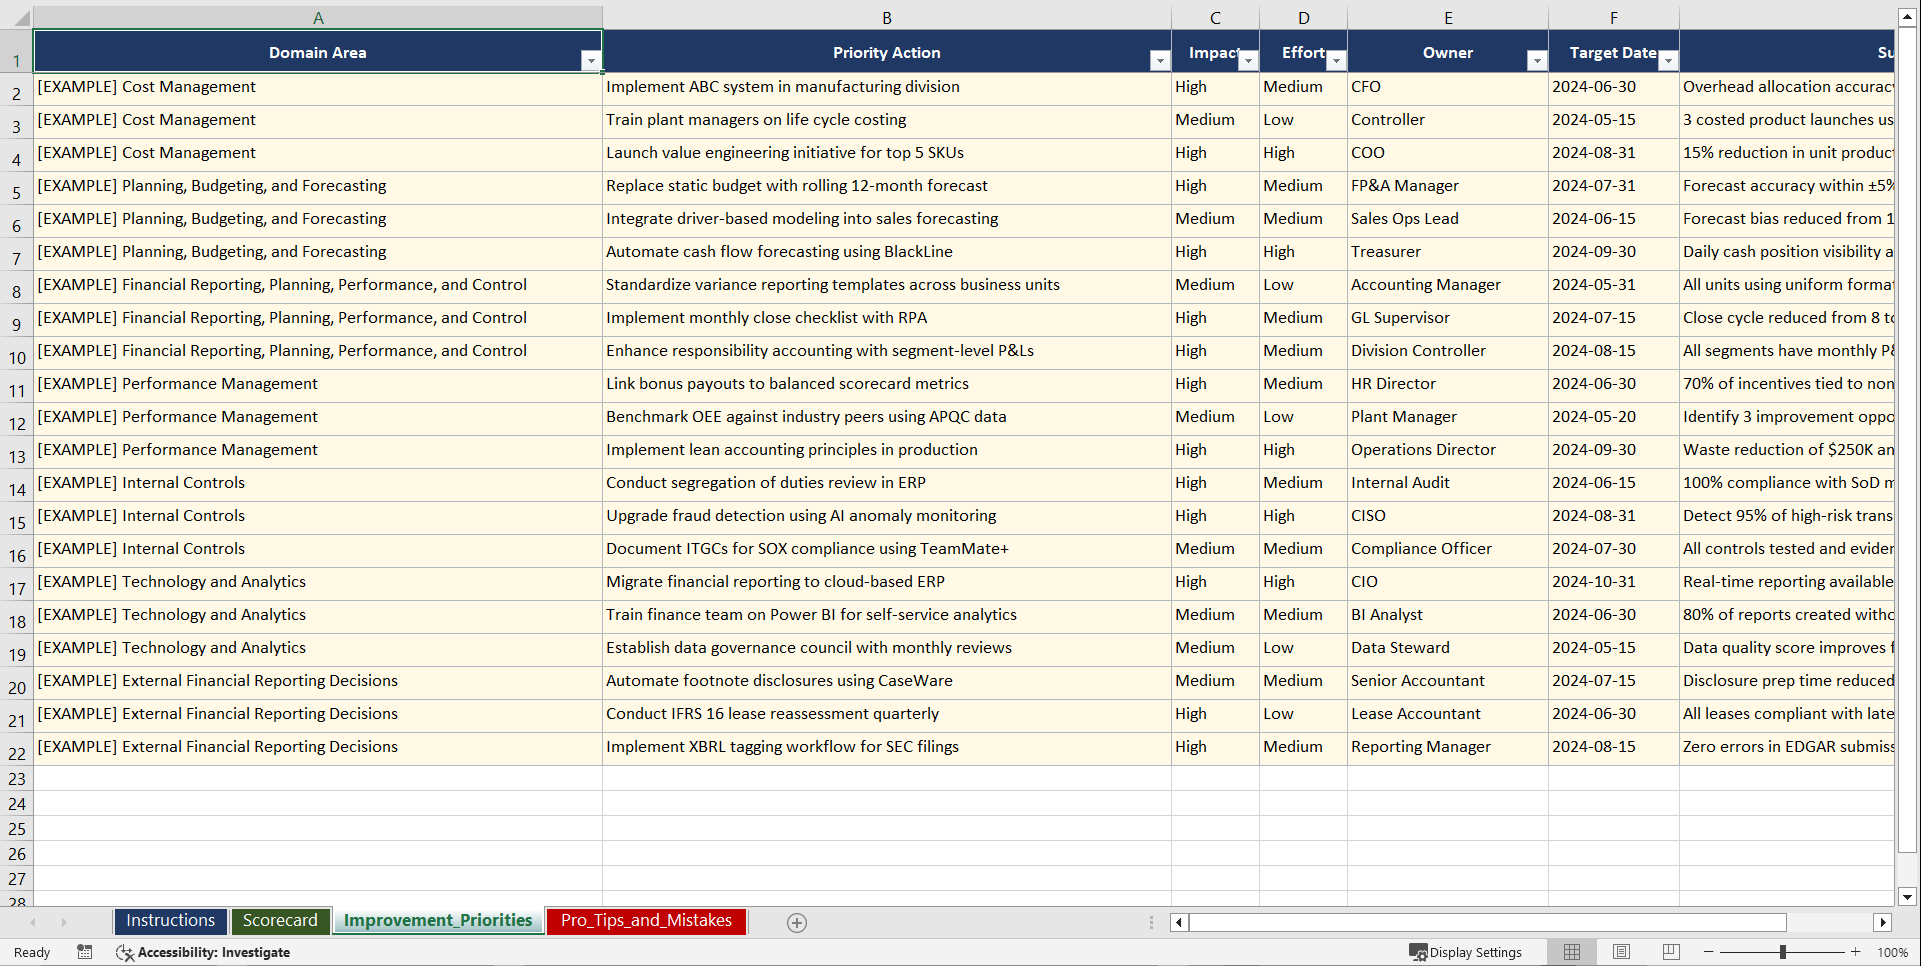Screen dimensions: 1921x966
Task: Open the Domain Area filter dropdown
Action: (592, 60)
